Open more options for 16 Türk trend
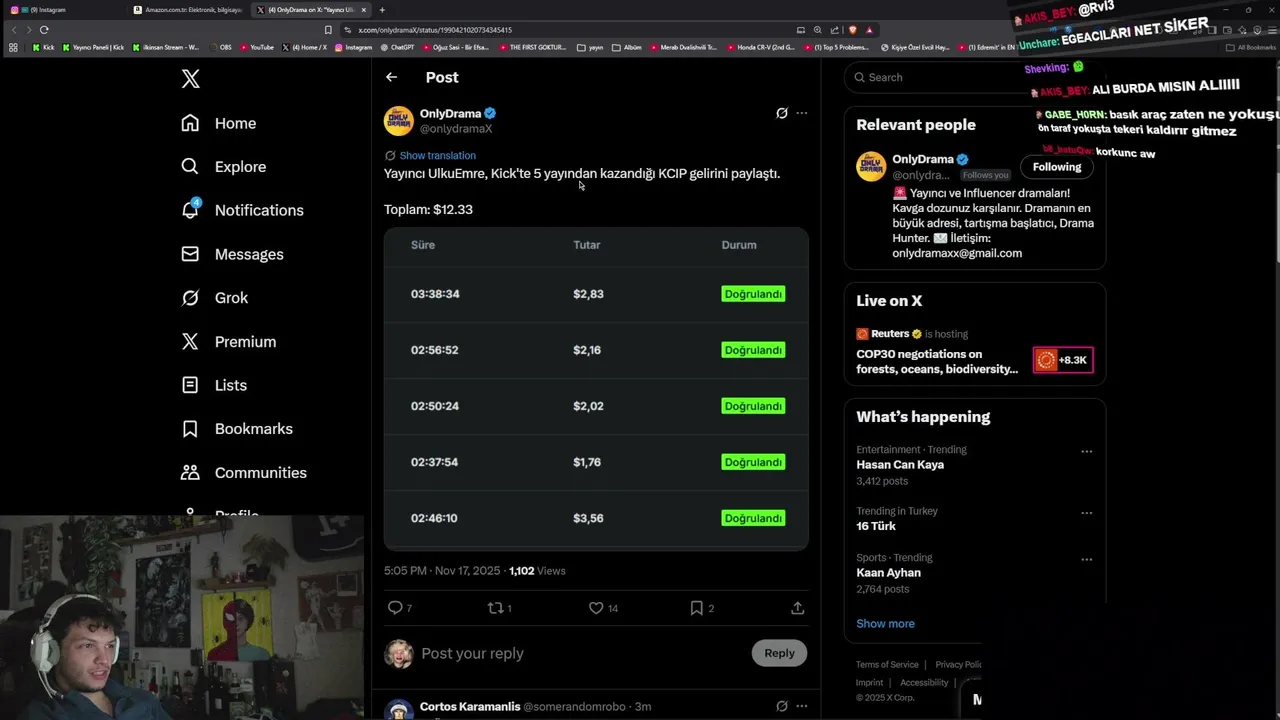 (x=1087, y=513)
